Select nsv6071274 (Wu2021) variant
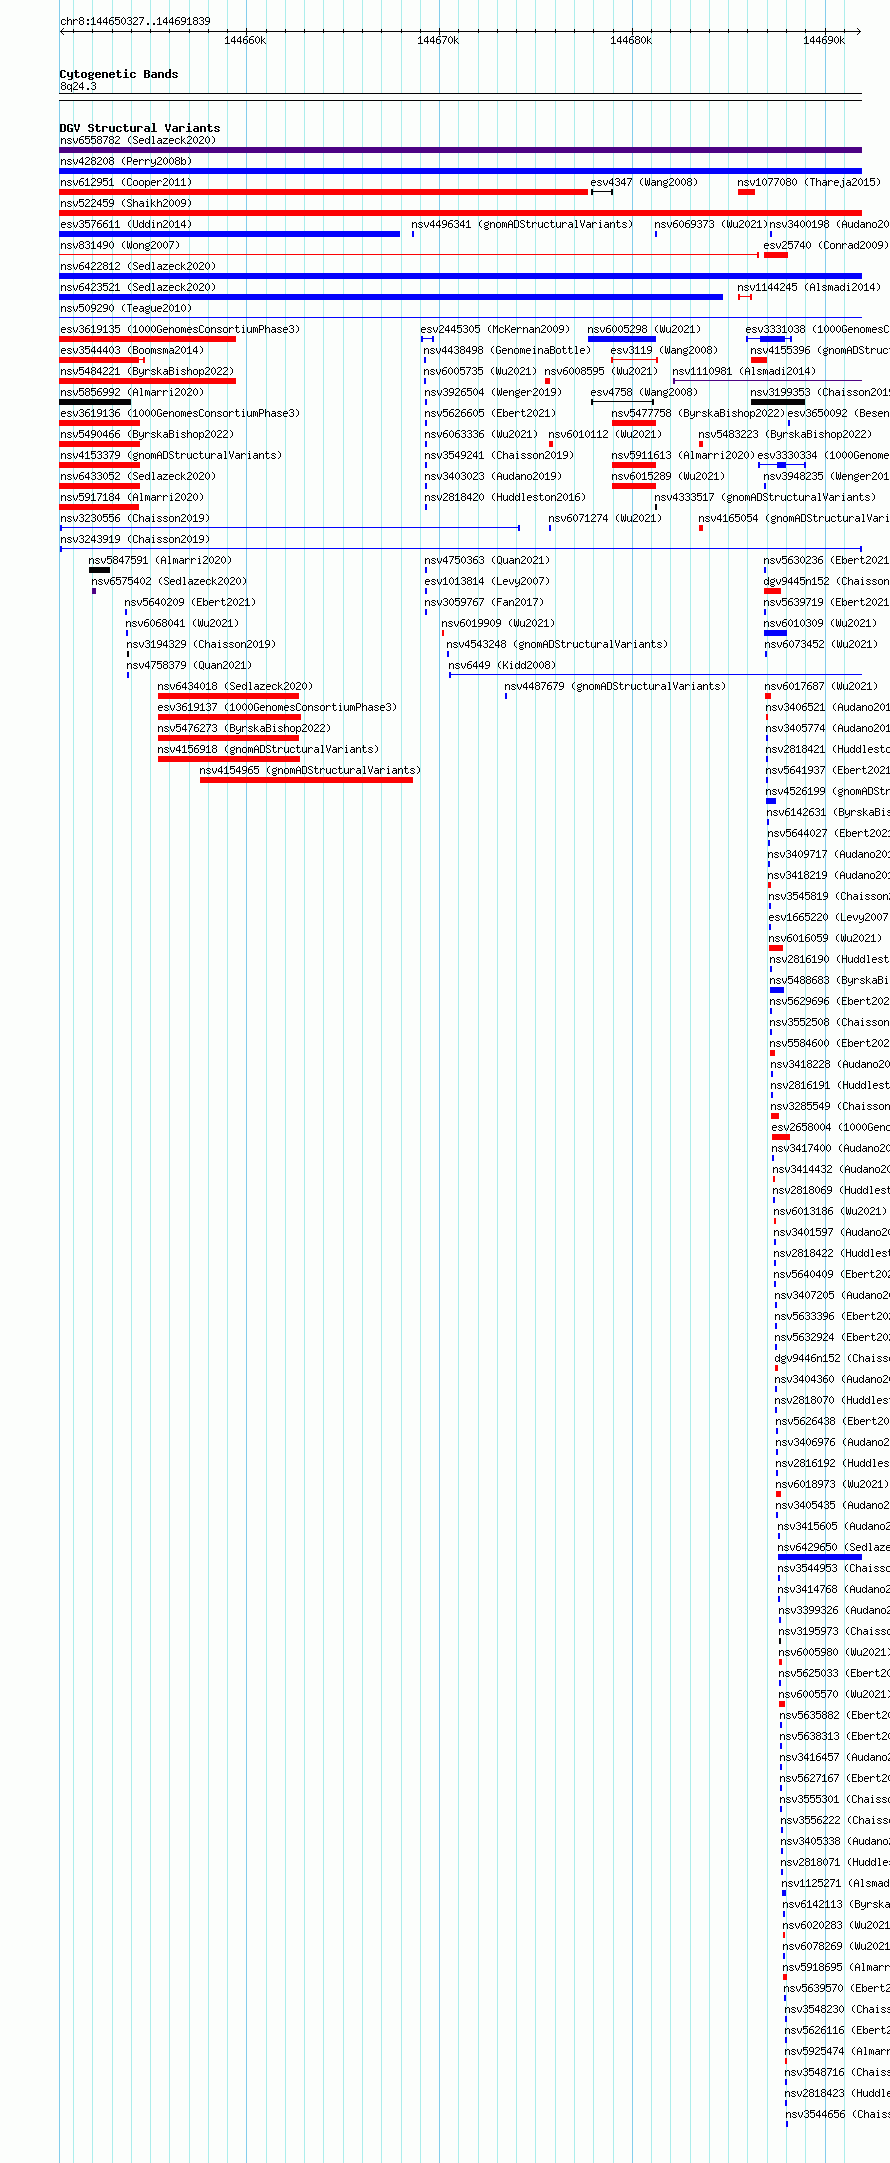 click(x=605, y=518)
